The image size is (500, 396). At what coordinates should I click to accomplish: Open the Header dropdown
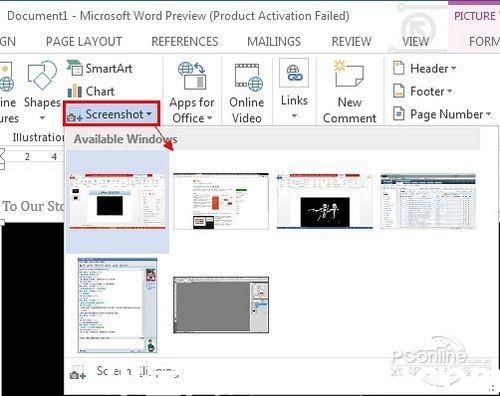click(x=424, y=68)
